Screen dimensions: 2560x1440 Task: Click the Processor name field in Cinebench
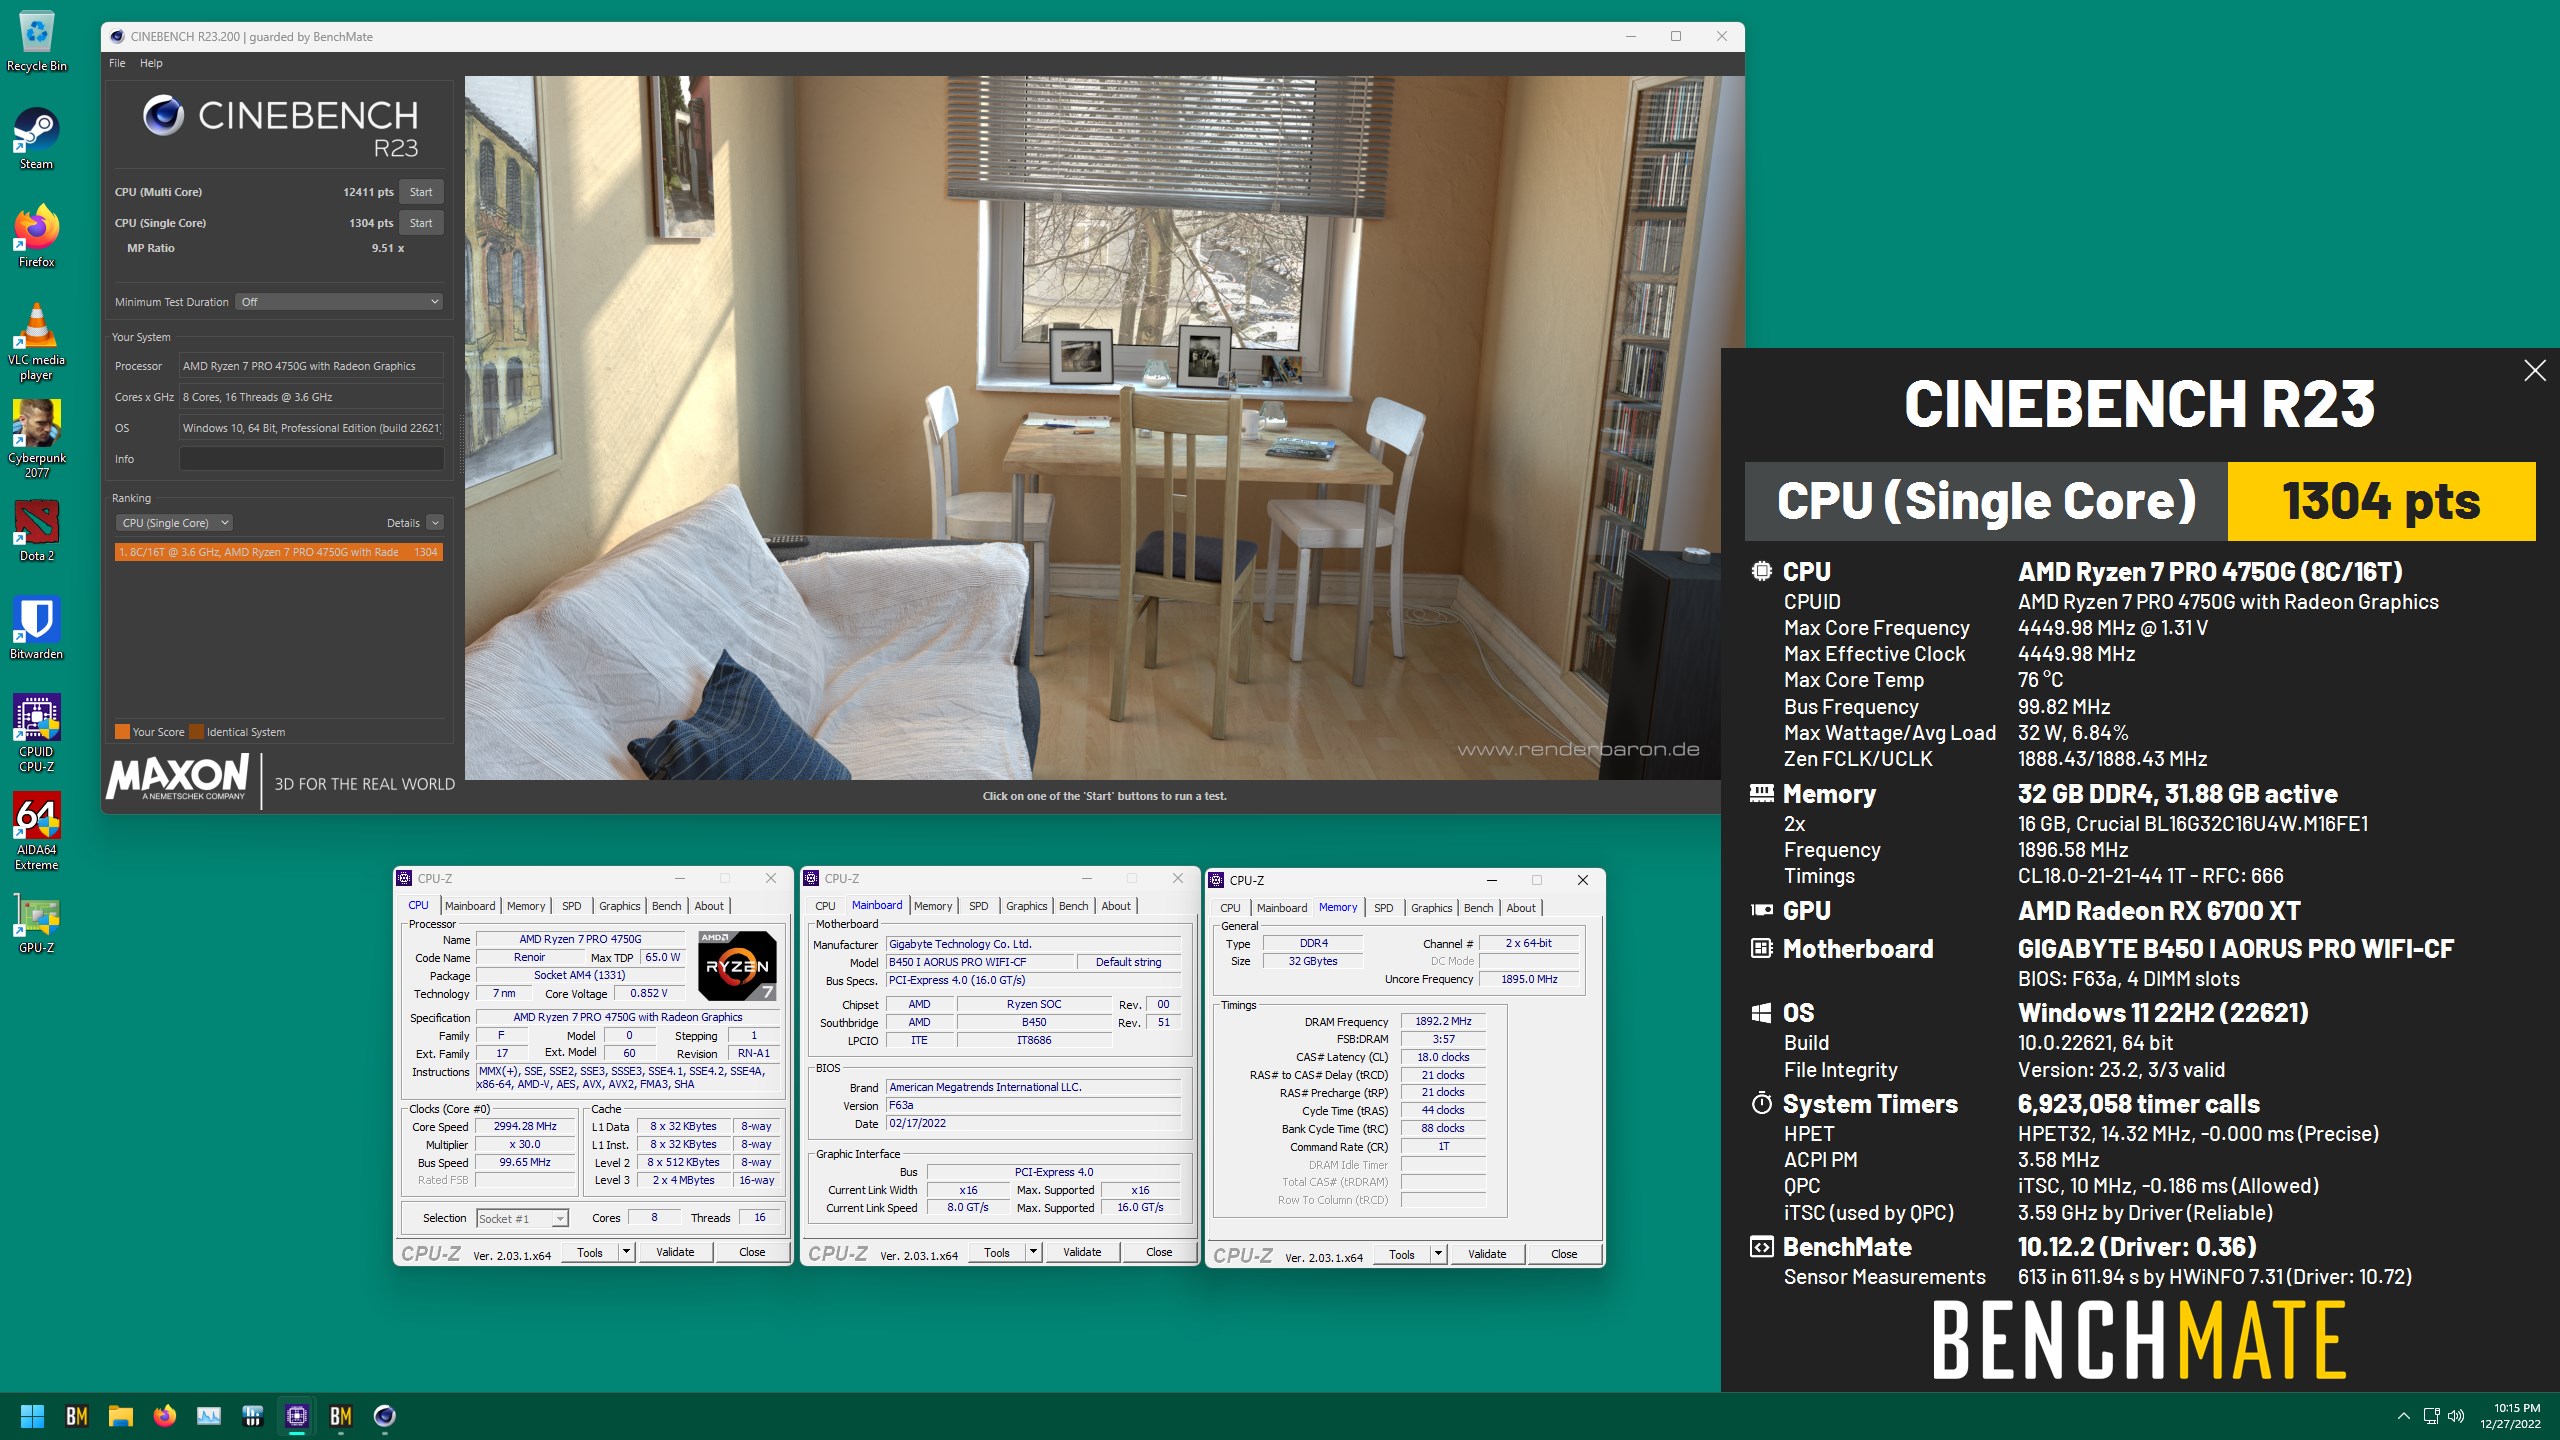coord(311,366)
